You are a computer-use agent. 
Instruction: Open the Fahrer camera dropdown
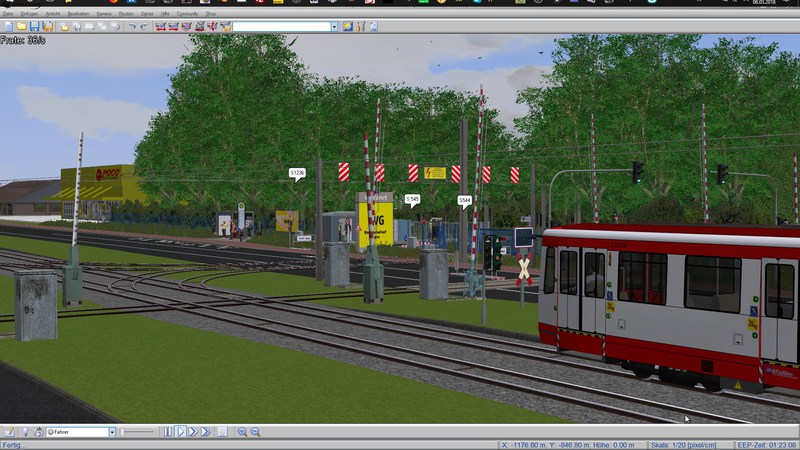coord(112,432)
